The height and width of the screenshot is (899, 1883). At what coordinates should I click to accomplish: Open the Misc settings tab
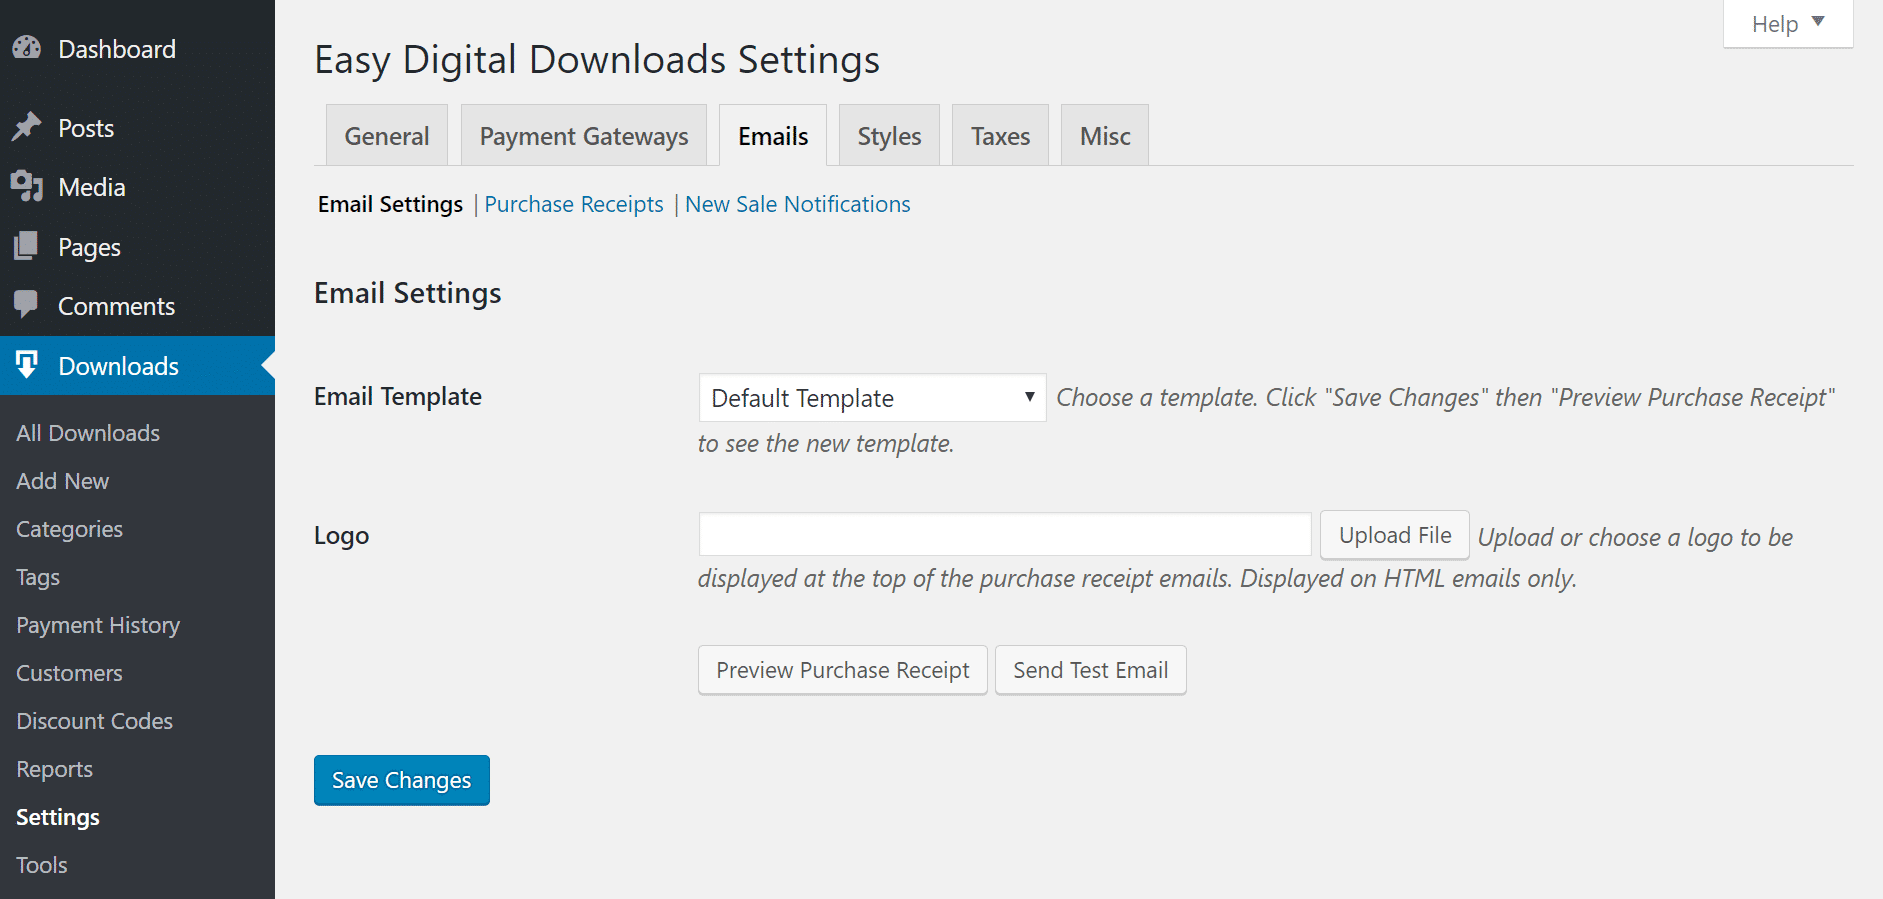pyautogui.click(x=1105, y=136)
